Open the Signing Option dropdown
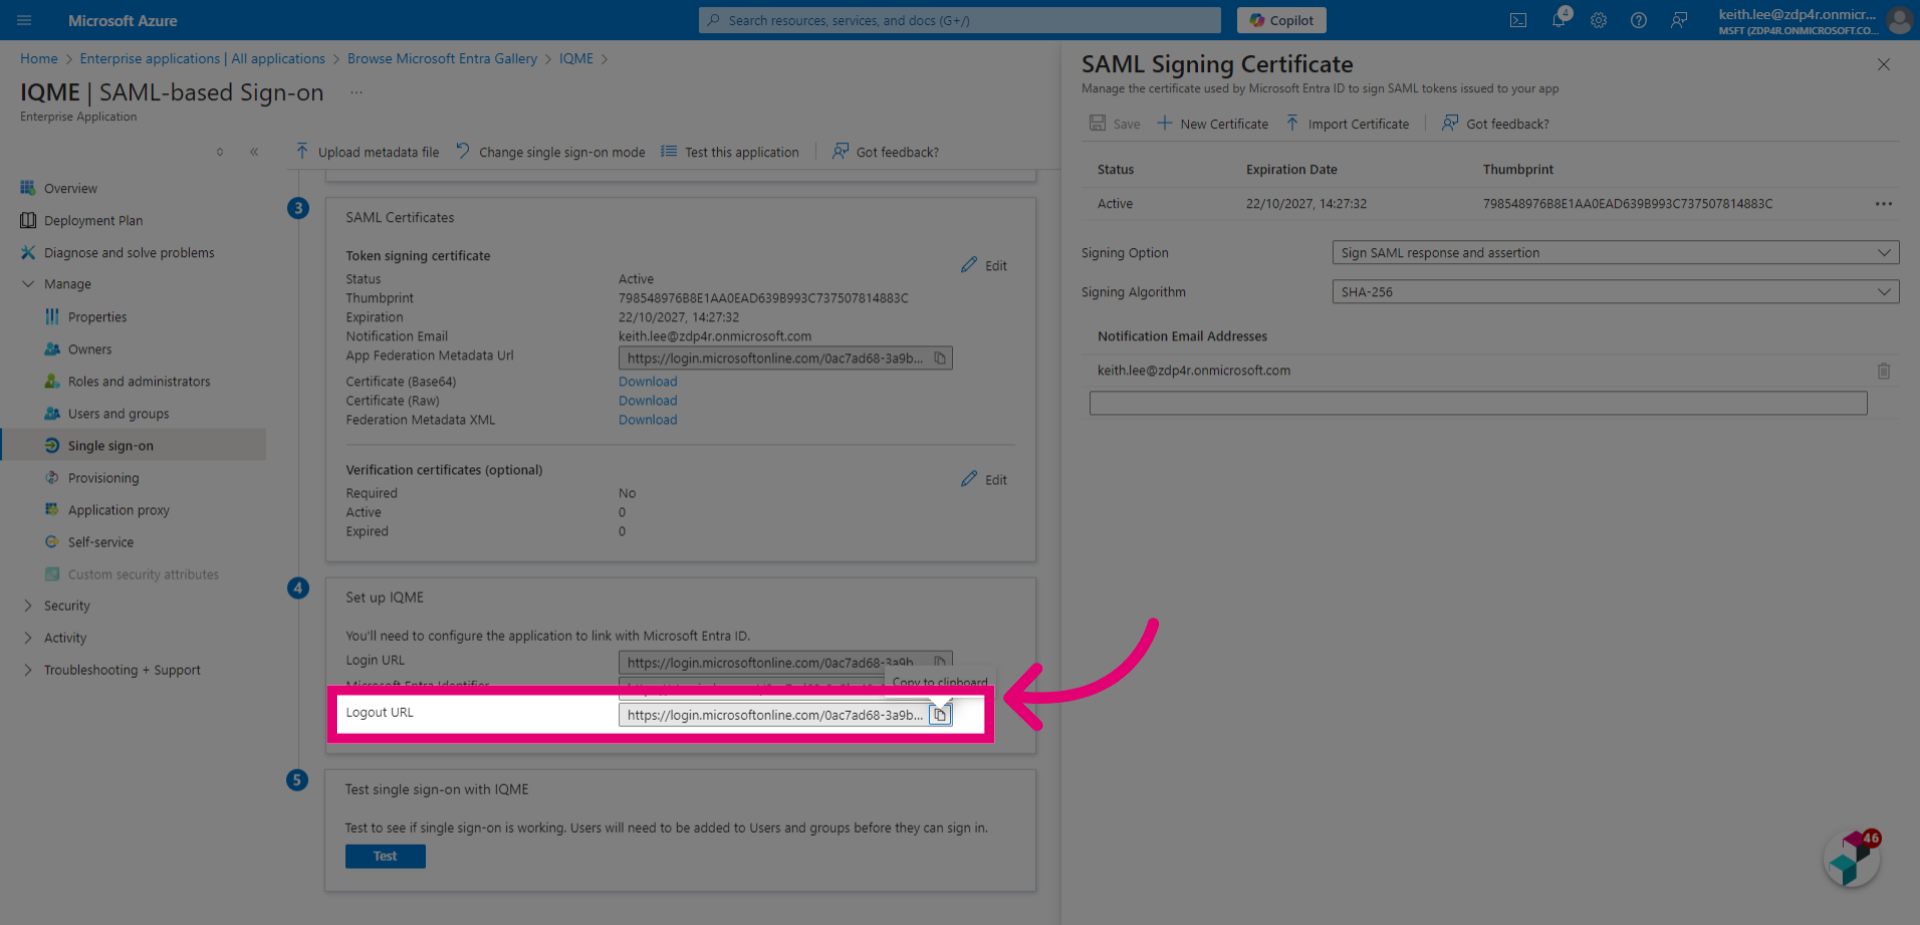 (1615, 253)
